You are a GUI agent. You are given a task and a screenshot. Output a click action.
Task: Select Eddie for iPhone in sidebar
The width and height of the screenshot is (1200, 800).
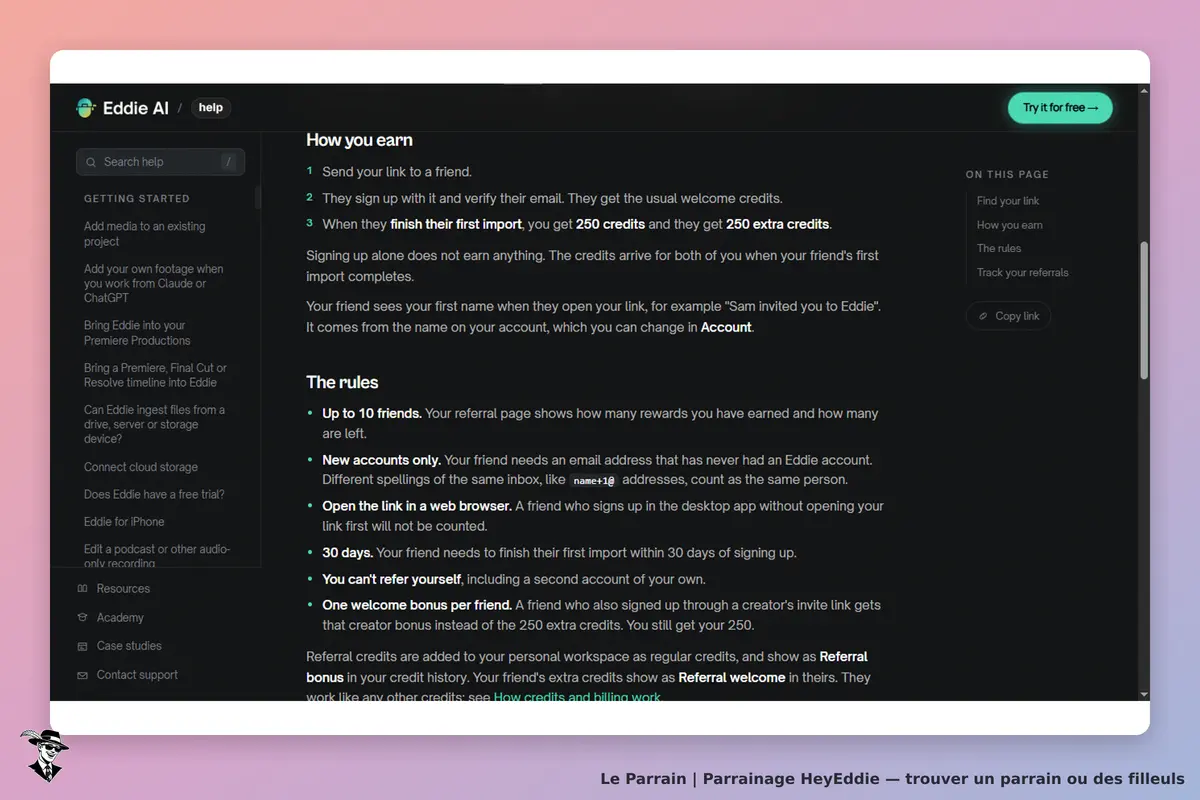point(124,522)
